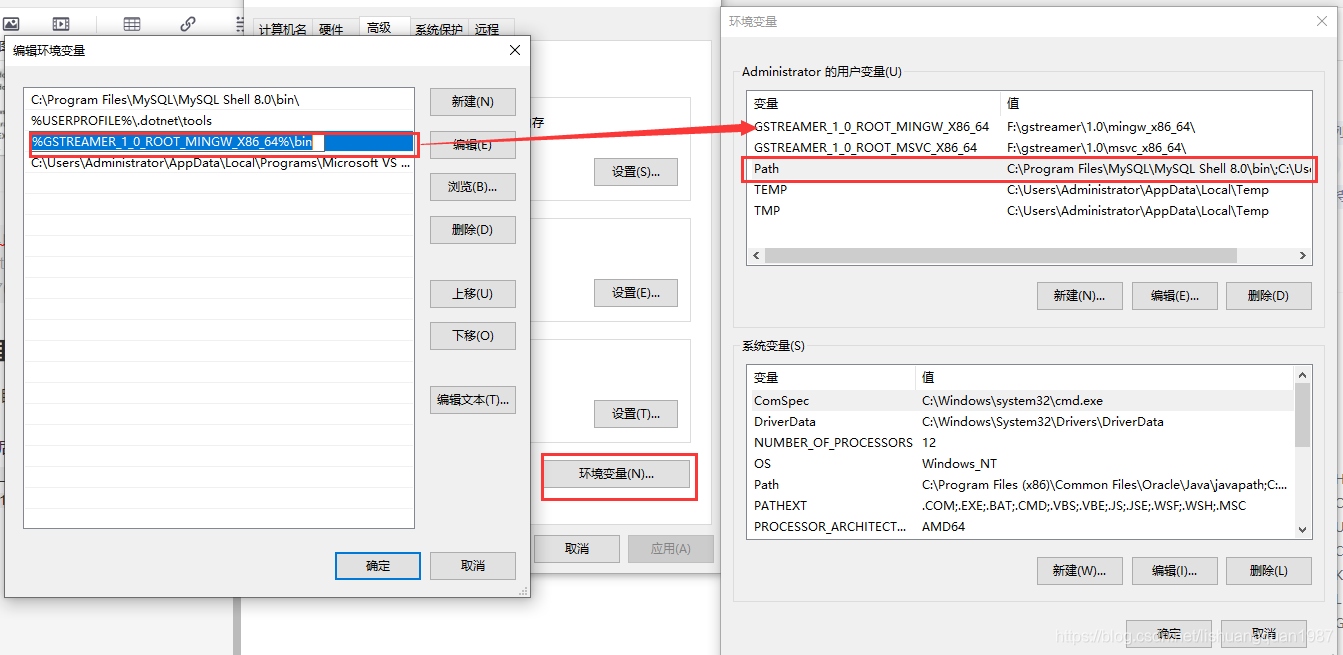Image resolution: width=1343 pixels, height=655 pixels.
Task: Open 环境变量(N)... button
Action: coord(616,474)
